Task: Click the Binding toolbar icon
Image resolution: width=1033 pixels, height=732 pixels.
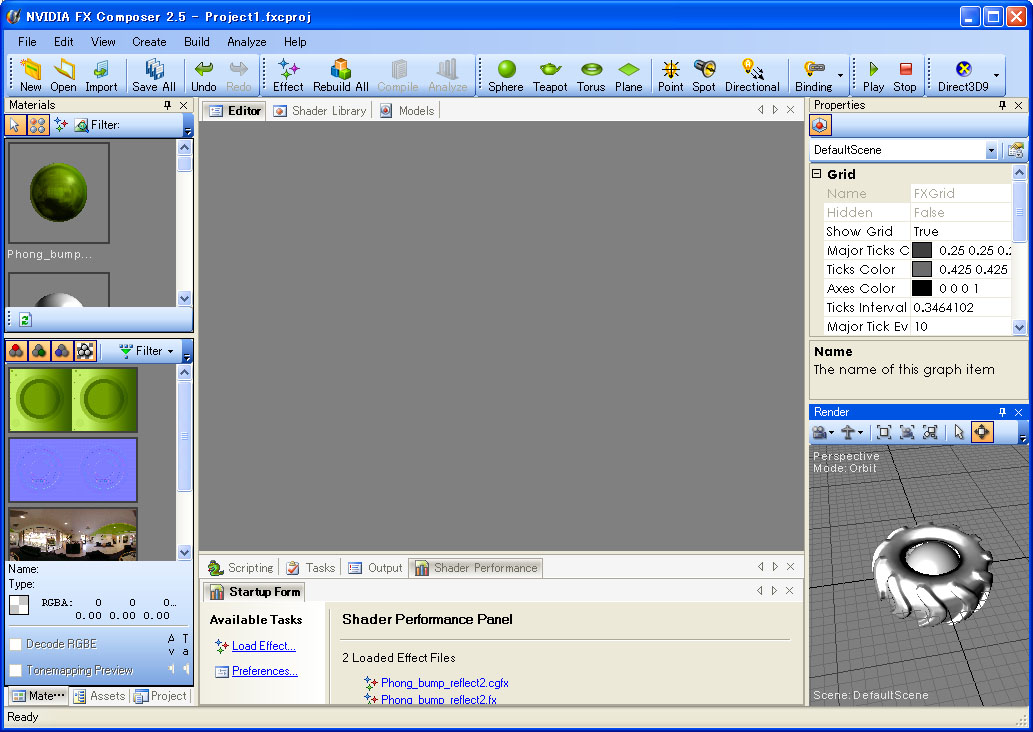Action: pyautogui.click(x=814, y=76)
